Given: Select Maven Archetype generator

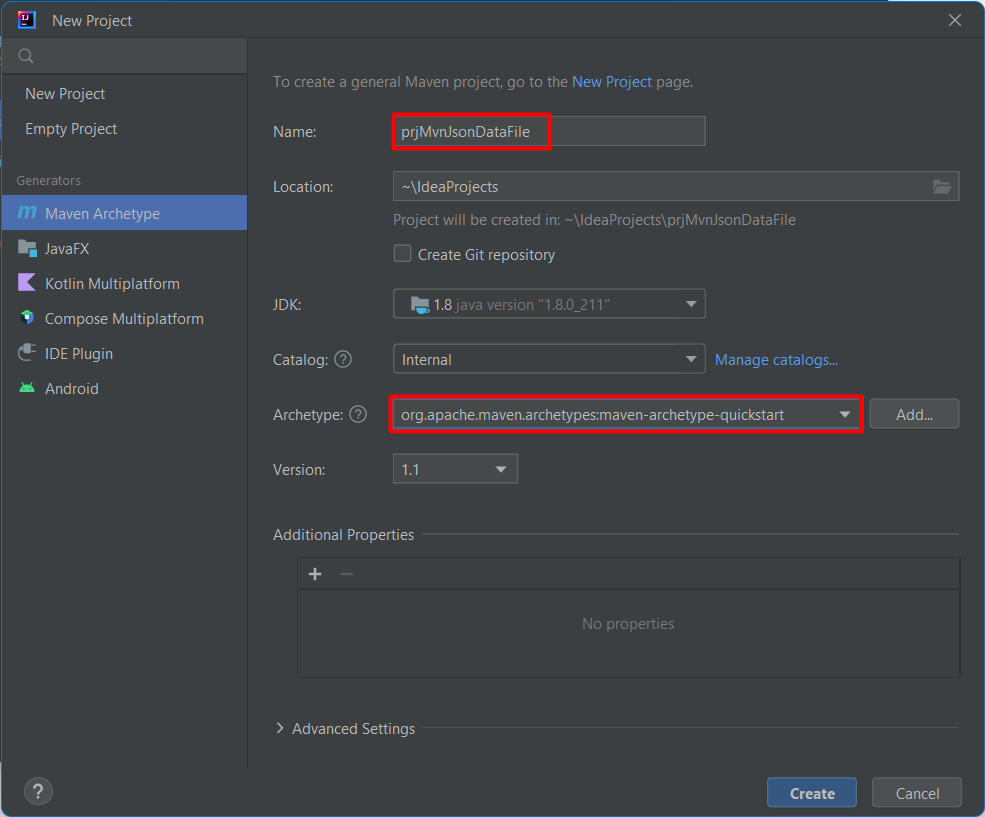Looking at the screenshot, I should tap(124, 213).
